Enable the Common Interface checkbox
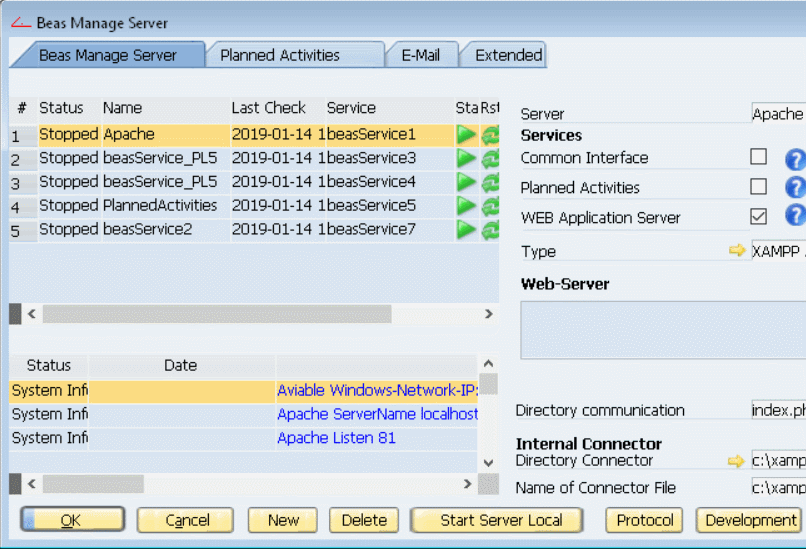This screenshot has width=806, height=549. [759, 157]
